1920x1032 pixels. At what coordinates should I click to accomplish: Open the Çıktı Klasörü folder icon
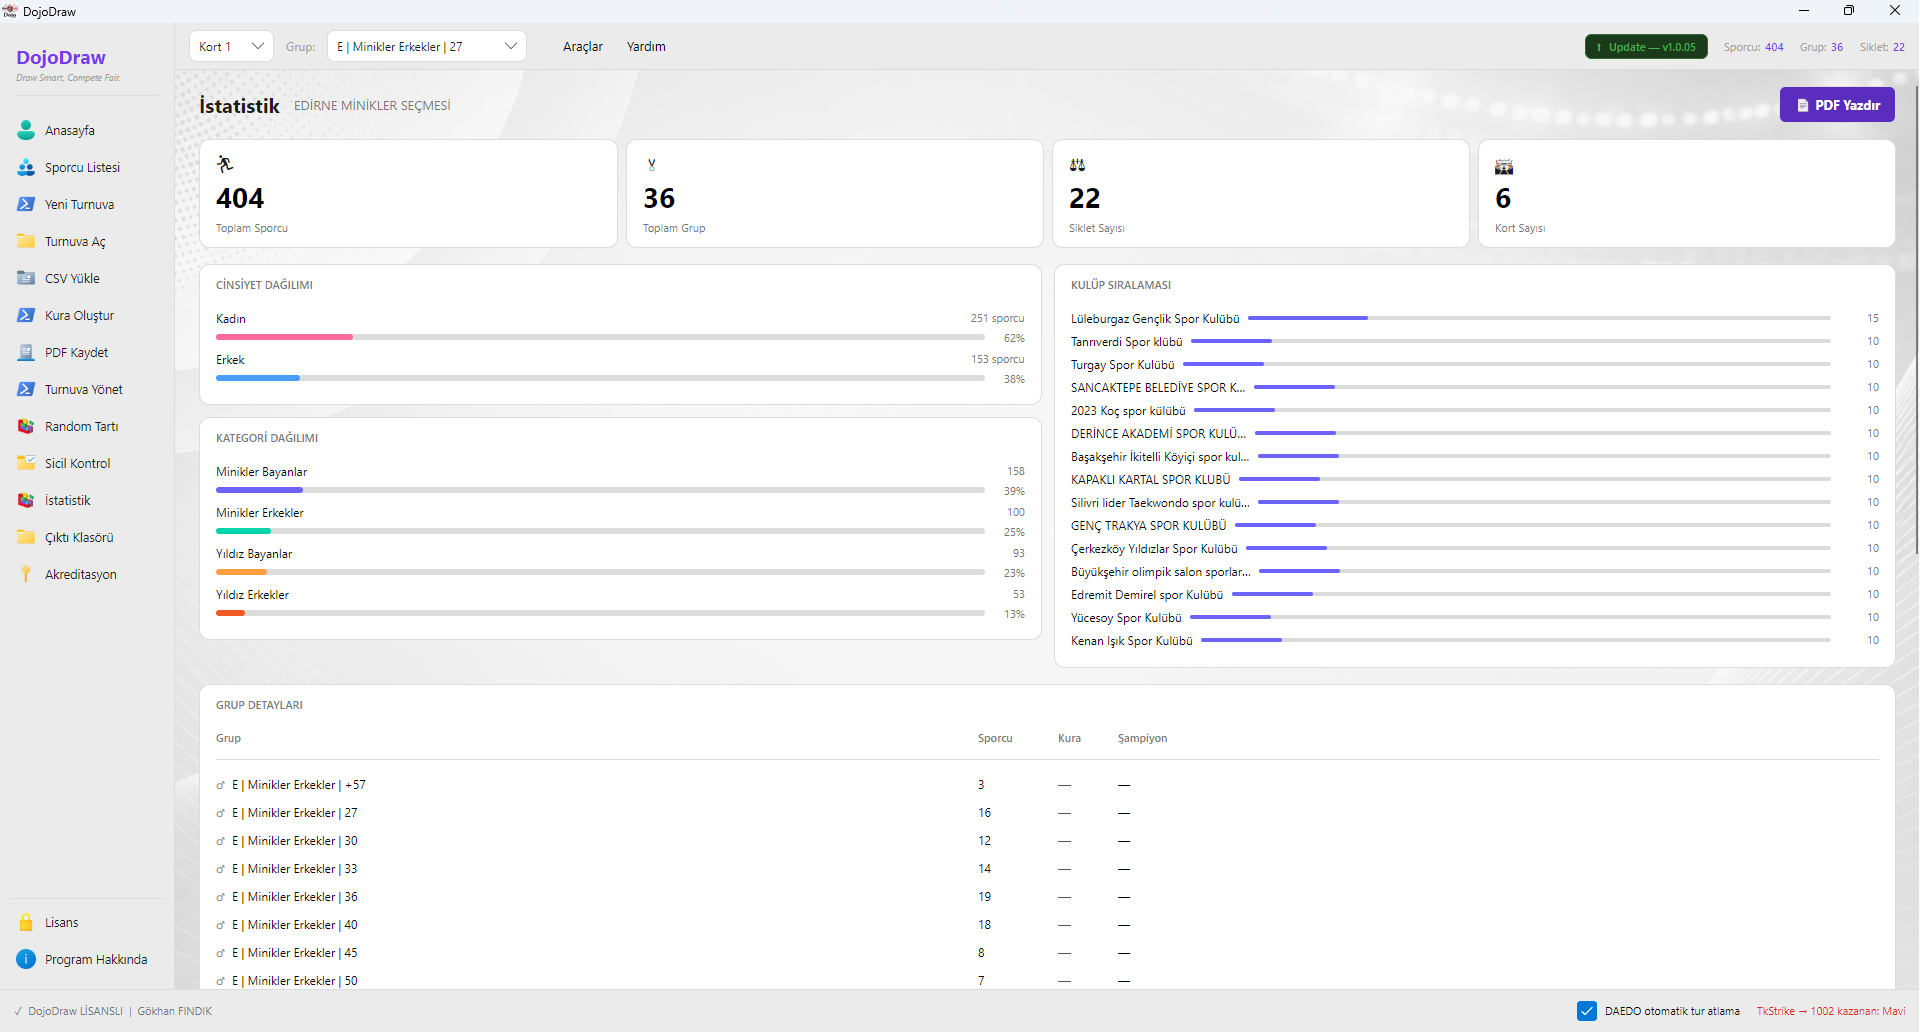26,537
